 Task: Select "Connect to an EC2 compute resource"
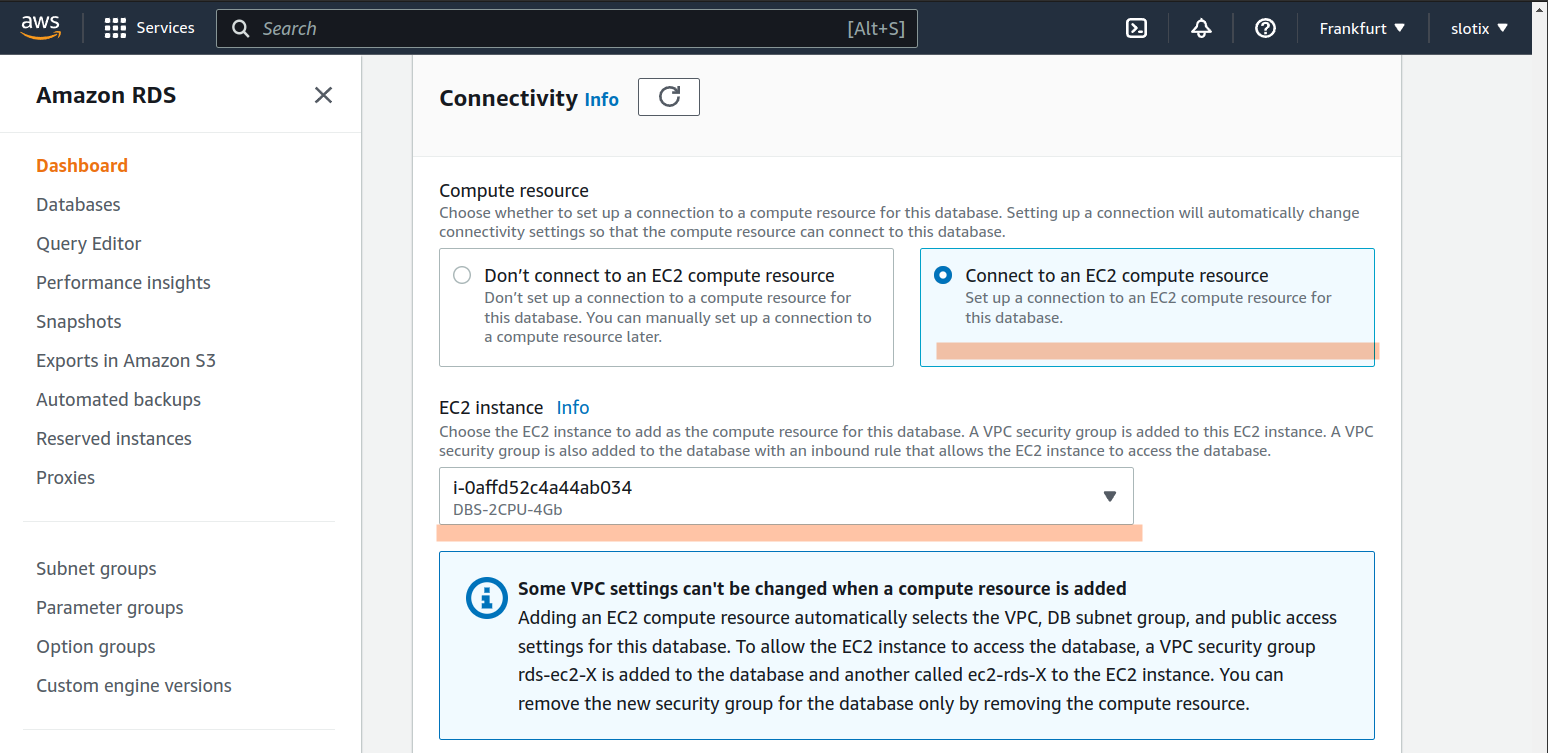pyautogui.click(x=941, y=276)
